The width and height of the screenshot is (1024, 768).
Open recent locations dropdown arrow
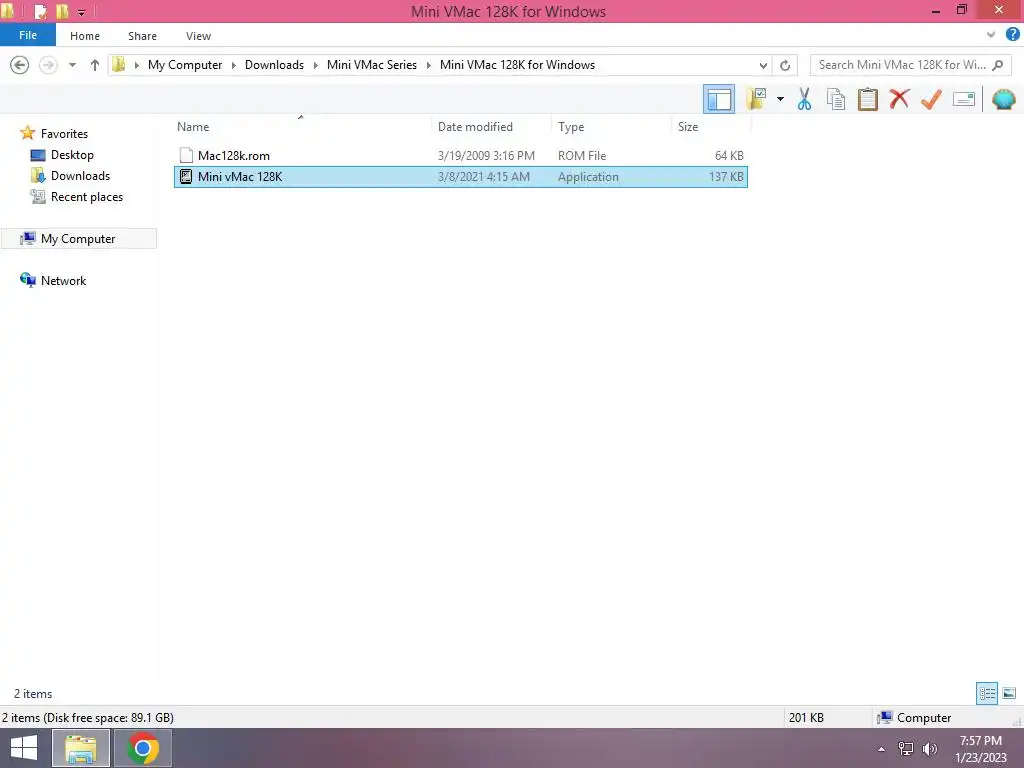72,65
